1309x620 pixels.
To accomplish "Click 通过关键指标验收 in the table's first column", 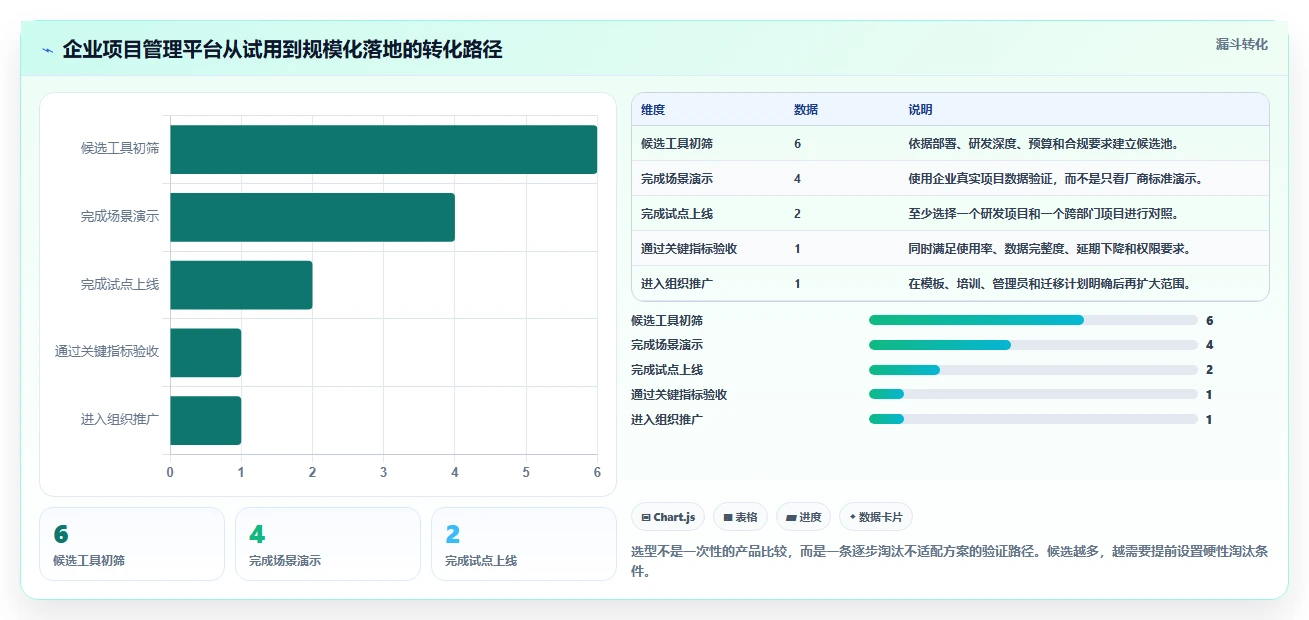I will 689,249.
